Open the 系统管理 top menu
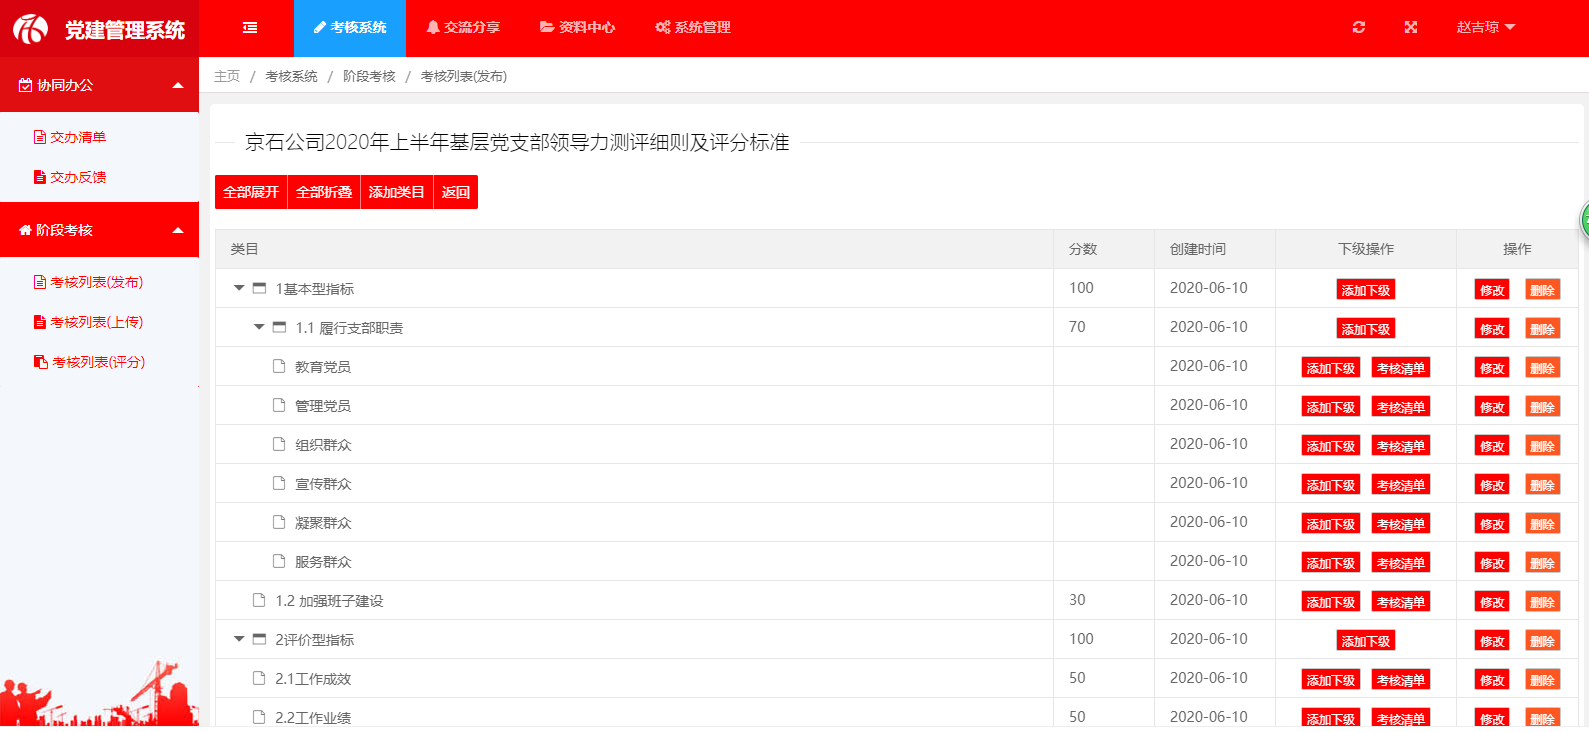Screen dimensions: 1589x732 click(693, 27)
